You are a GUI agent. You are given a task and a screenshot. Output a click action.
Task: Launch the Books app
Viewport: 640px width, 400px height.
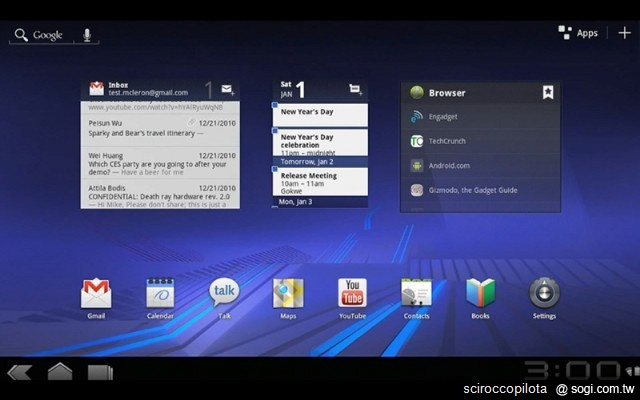click(x=480, y=298)
